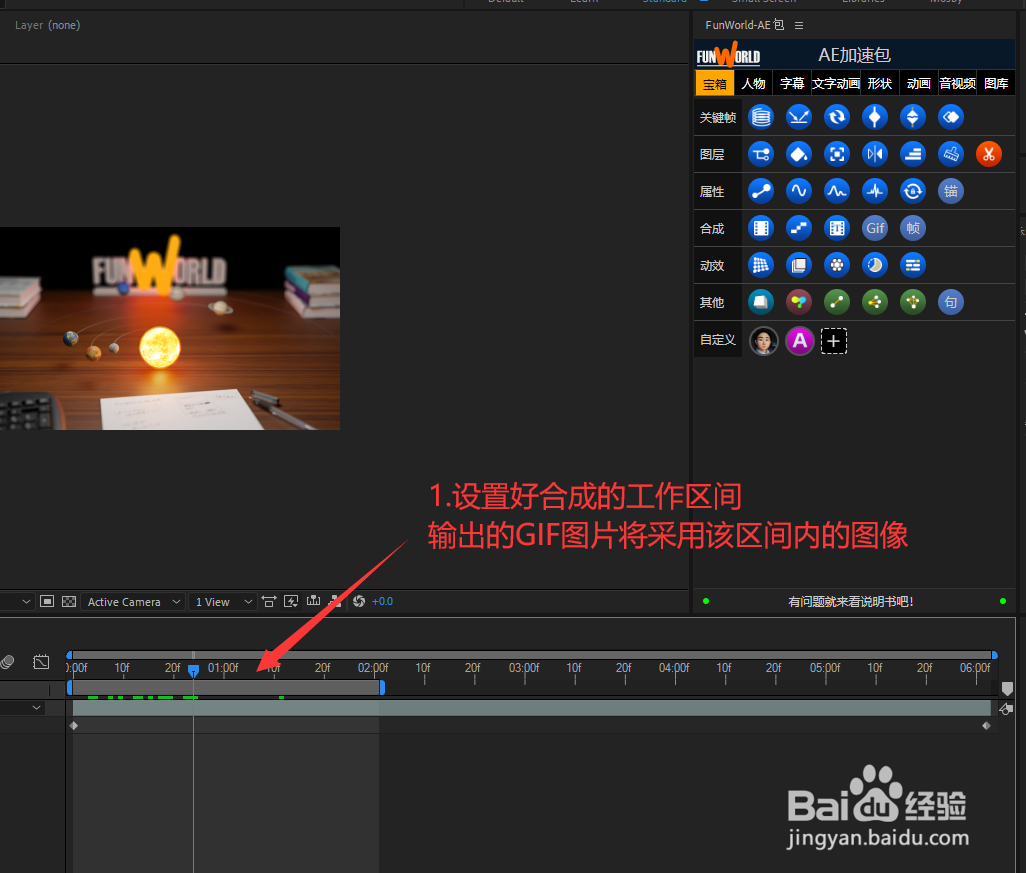Click the keyframe diamond at timeline start
Screen dimensions: 1026x873
[74, 726]
